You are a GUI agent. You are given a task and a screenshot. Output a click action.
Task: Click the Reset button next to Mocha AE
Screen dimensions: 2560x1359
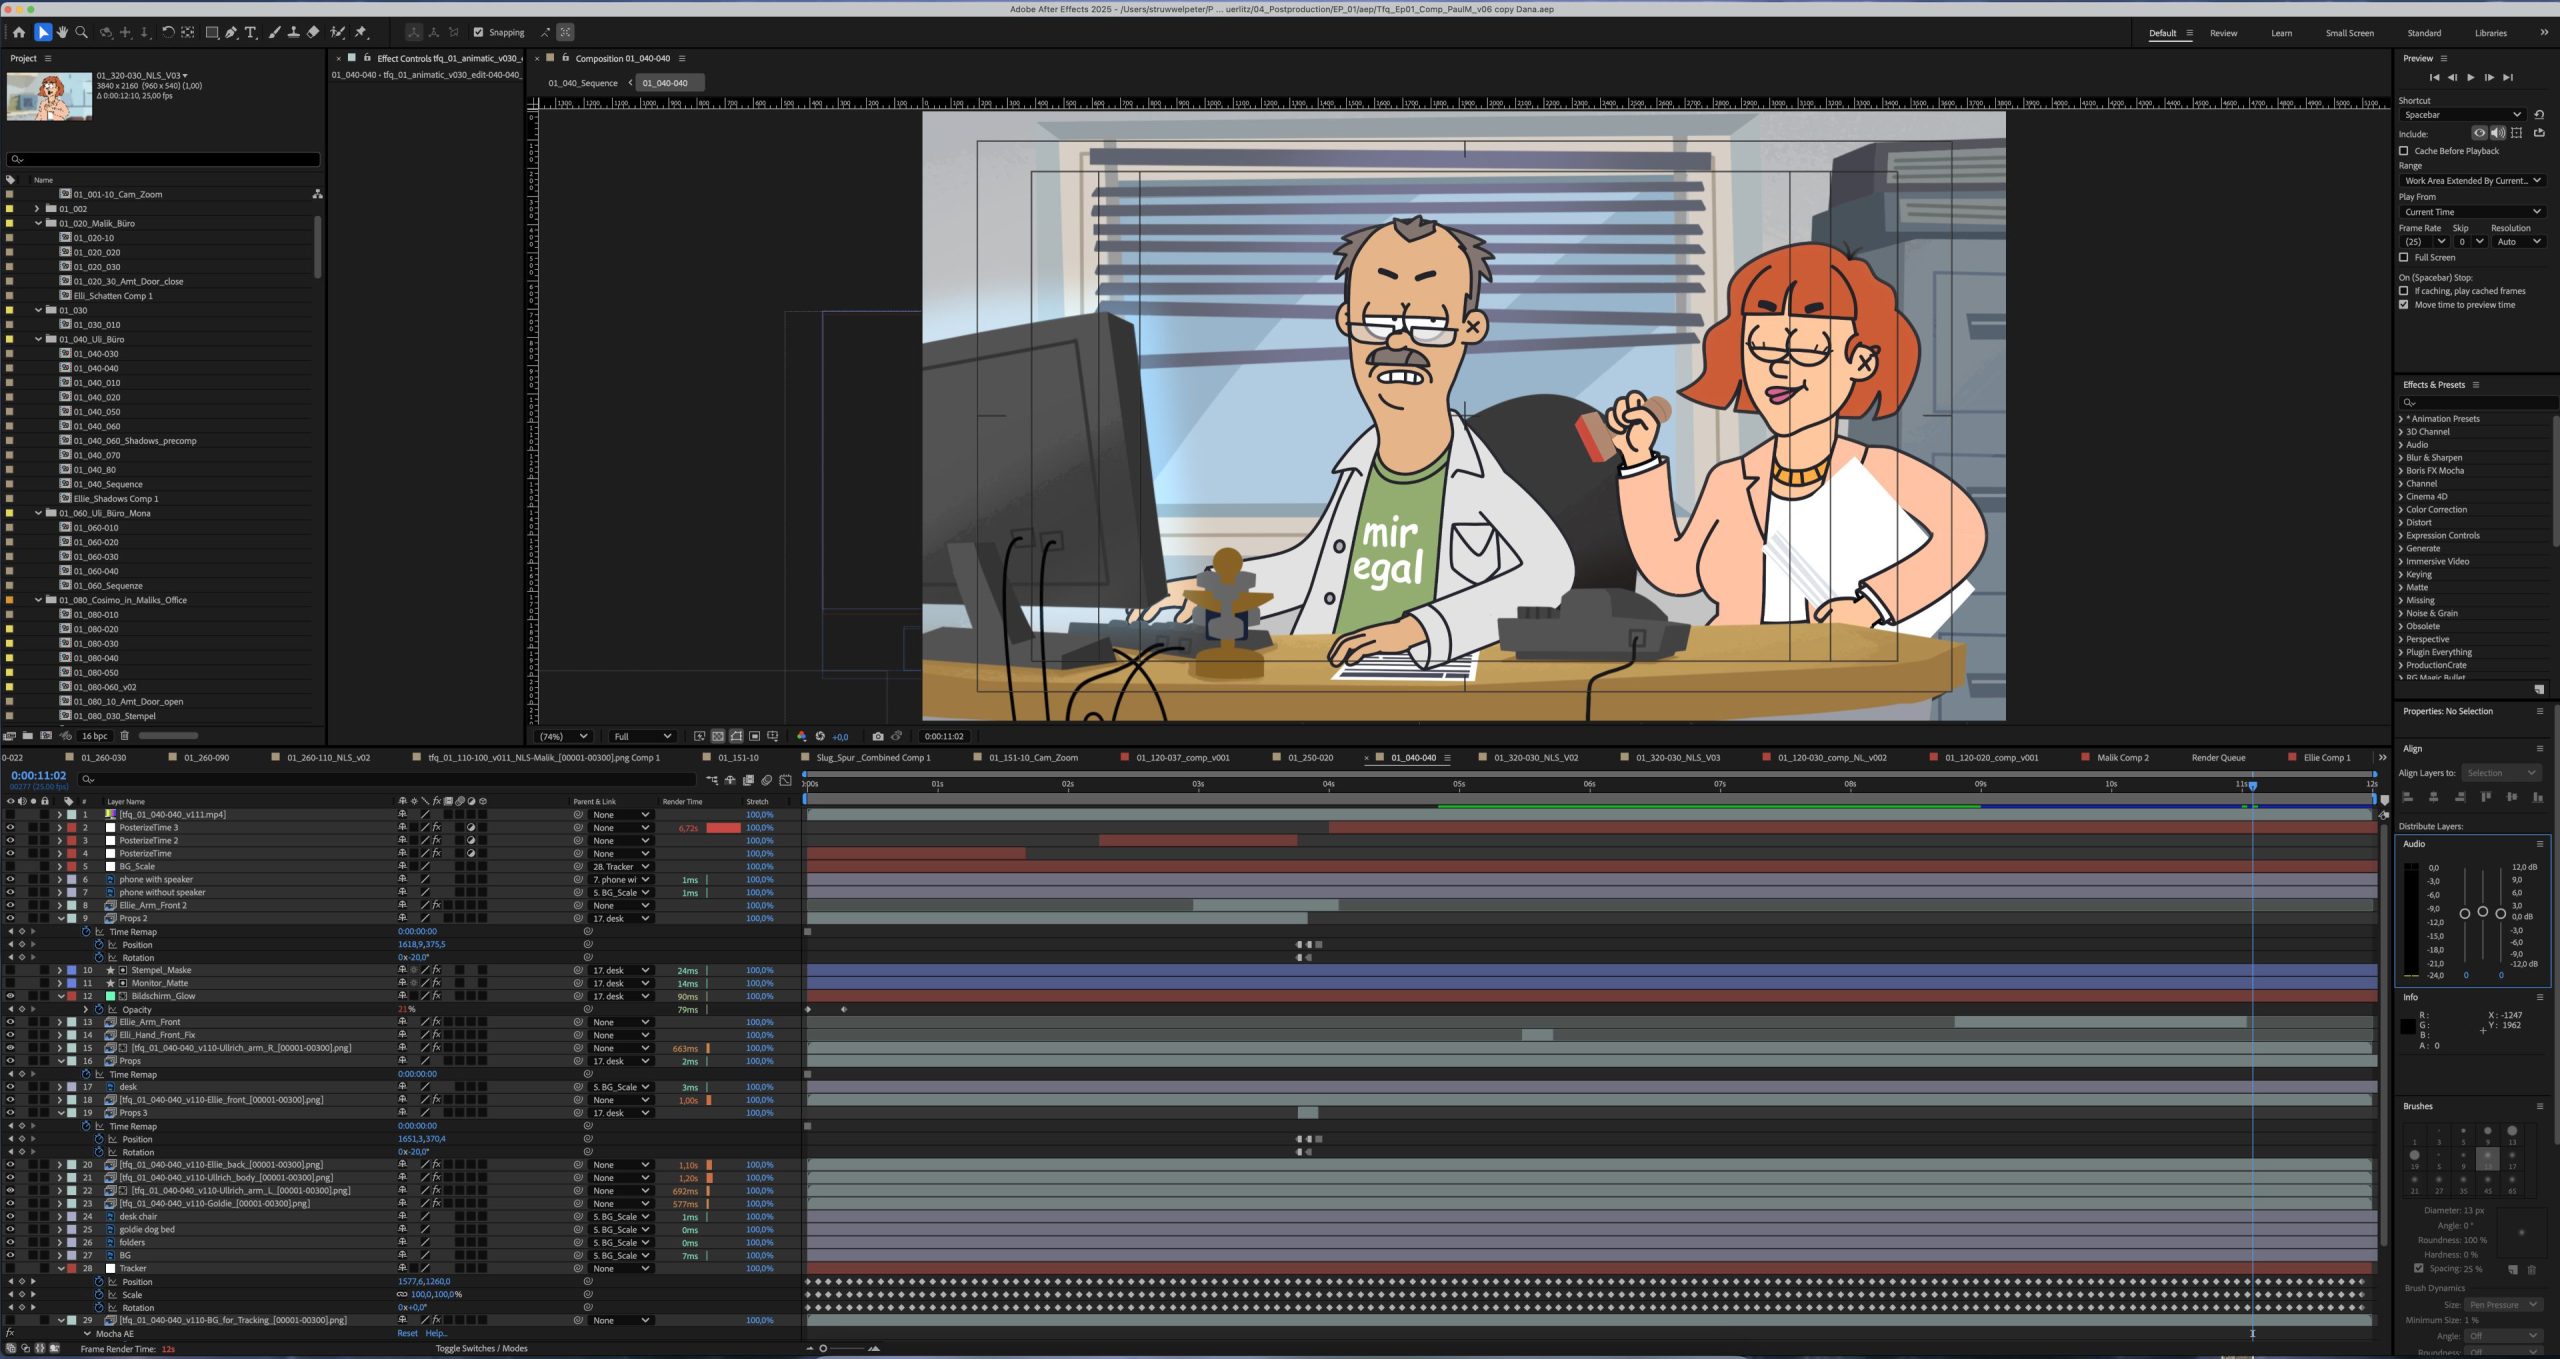point(407,1333)
